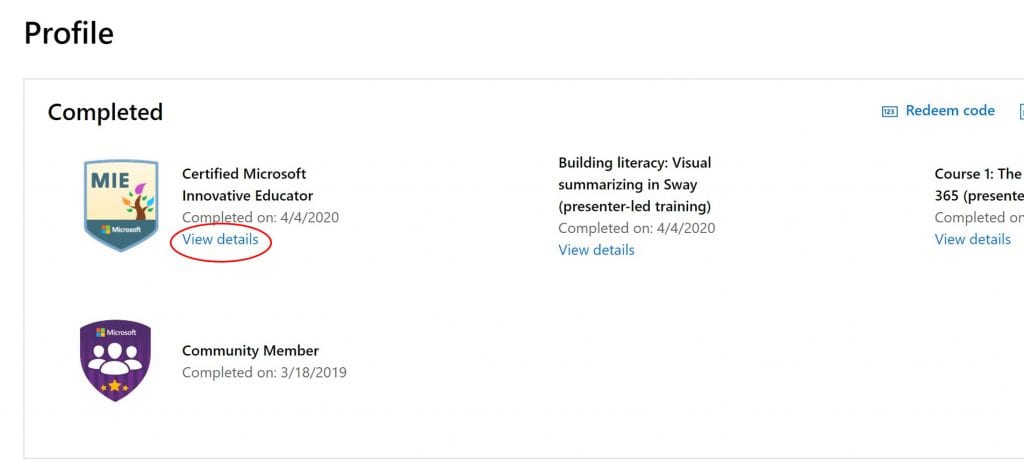
Task: Click the Profile page heading
Action: click(69, 33)
